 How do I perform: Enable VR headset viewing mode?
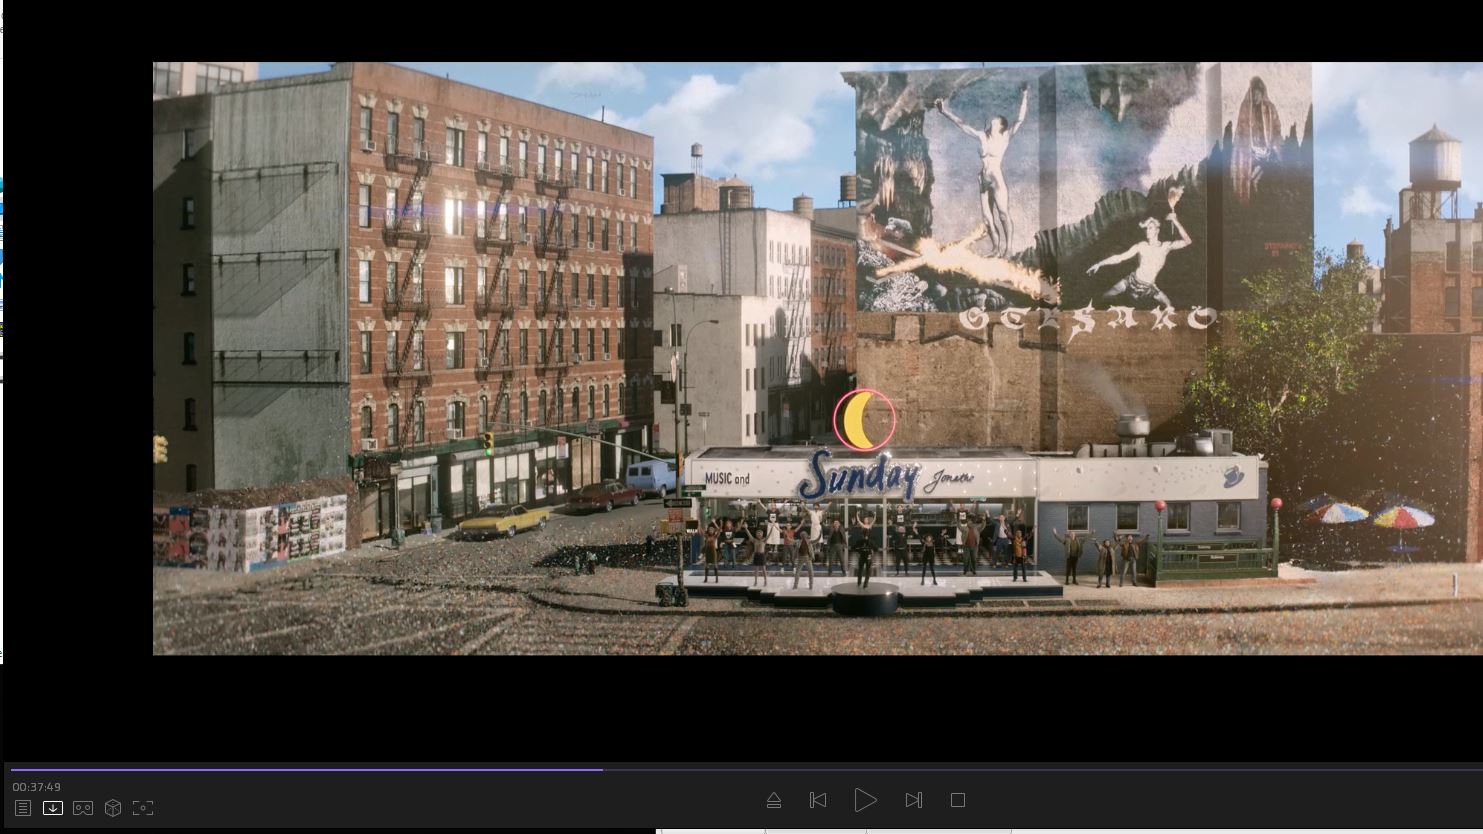83,808
